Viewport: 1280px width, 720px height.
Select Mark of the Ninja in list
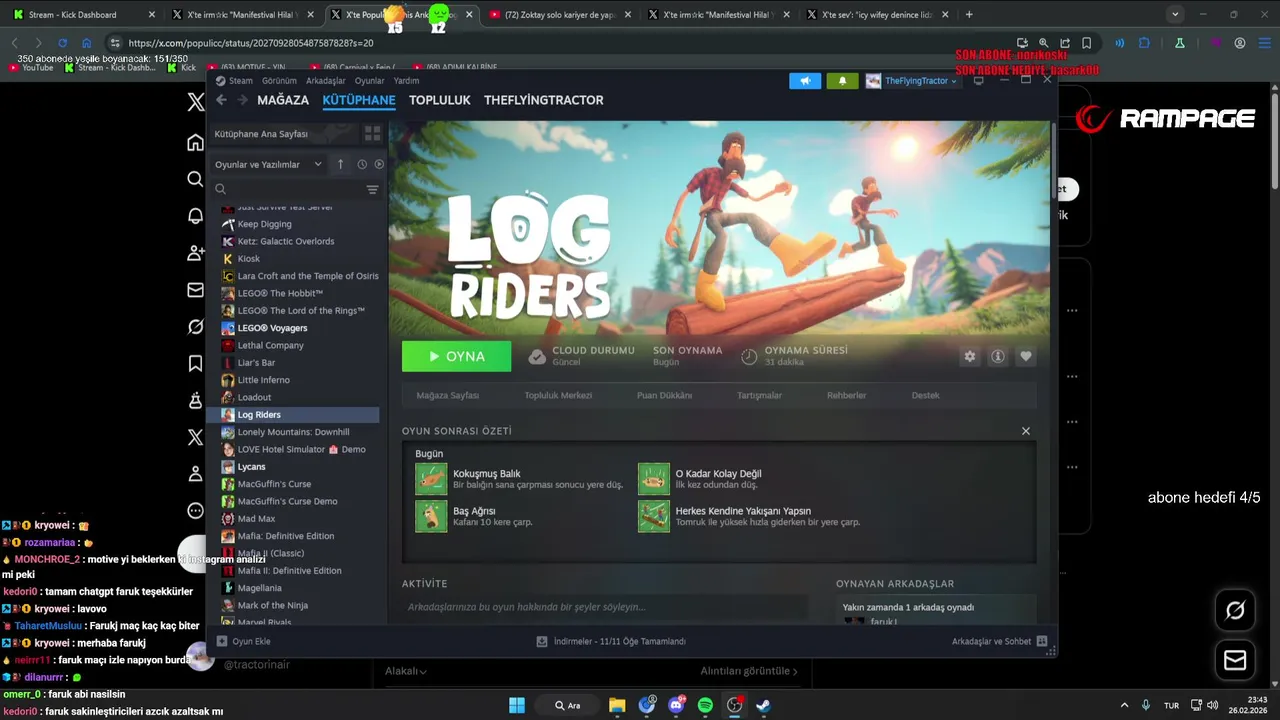[272, 605]
